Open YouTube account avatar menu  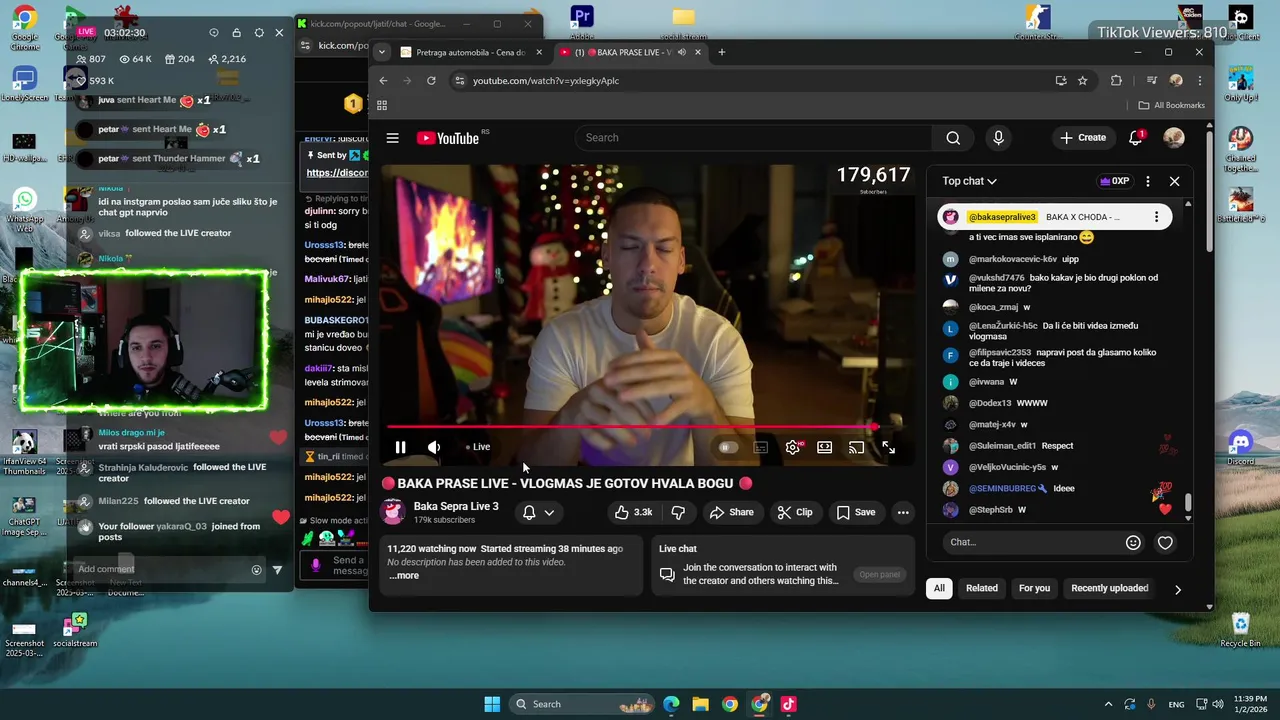click(1174, 138)
